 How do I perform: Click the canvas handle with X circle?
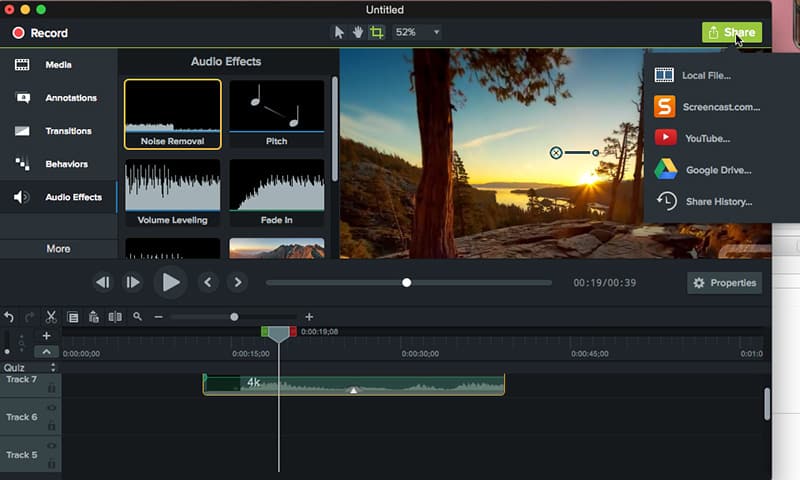coord(556,153)
